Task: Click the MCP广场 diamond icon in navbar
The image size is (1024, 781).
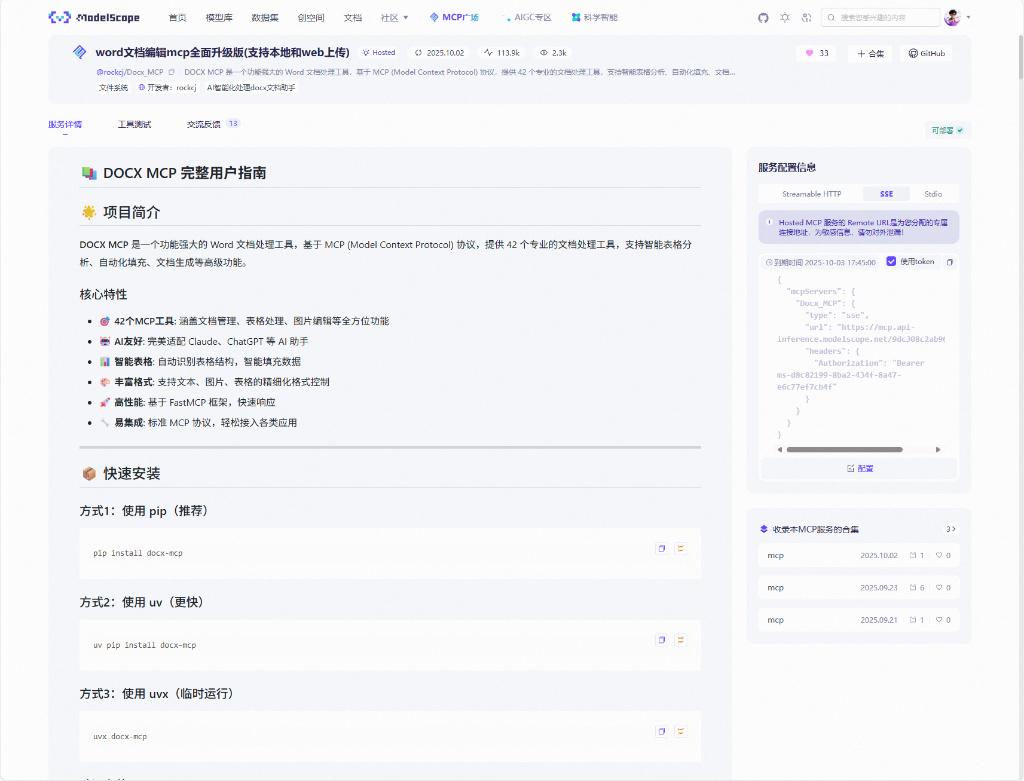Action: point(434,17)
